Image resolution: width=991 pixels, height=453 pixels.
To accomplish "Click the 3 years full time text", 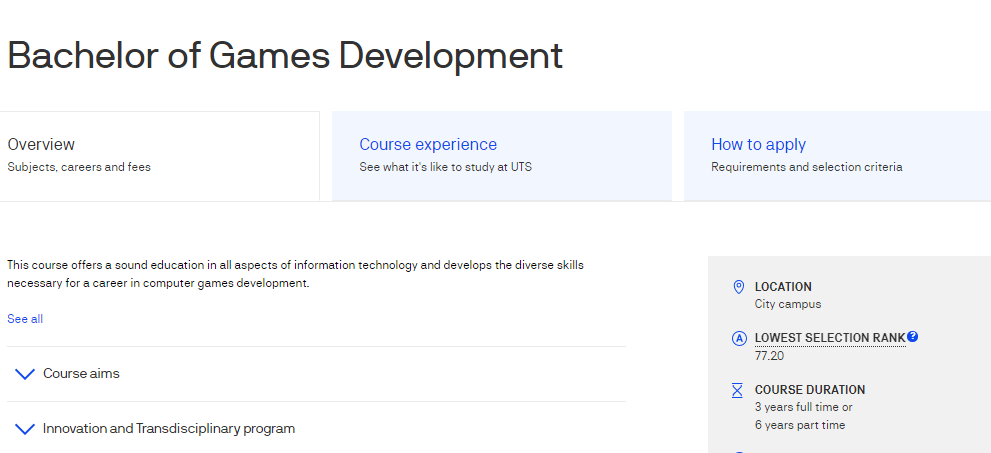I will click(803, 407).
